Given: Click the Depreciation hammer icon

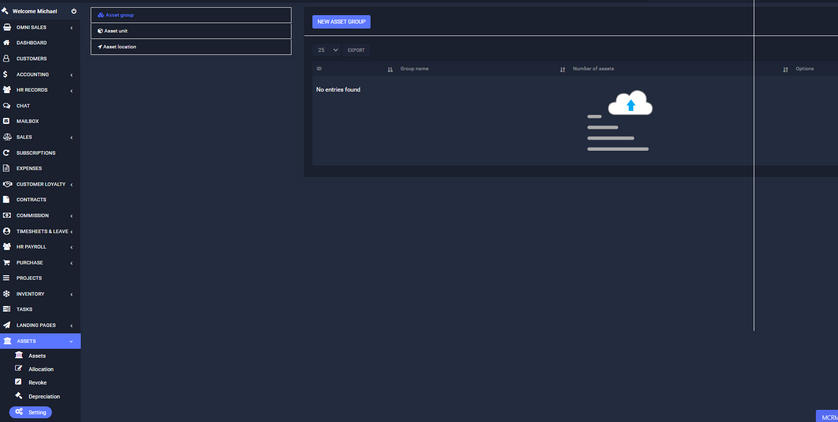Looking at the screenshot, I should pyautogui.click(x=18, y=396).
